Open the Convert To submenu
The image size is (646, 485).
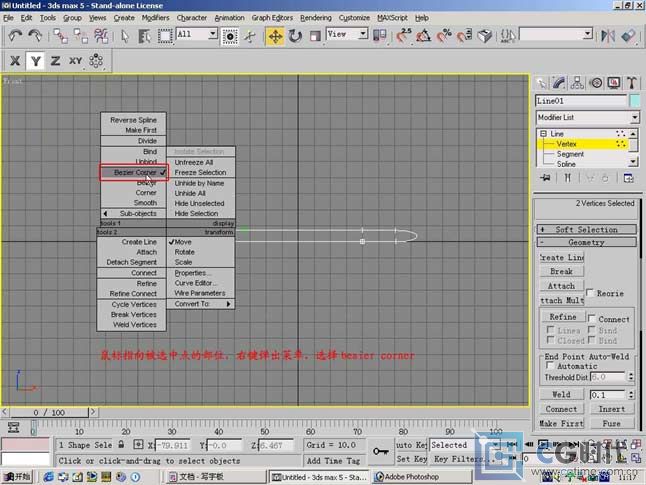[201, 304]
